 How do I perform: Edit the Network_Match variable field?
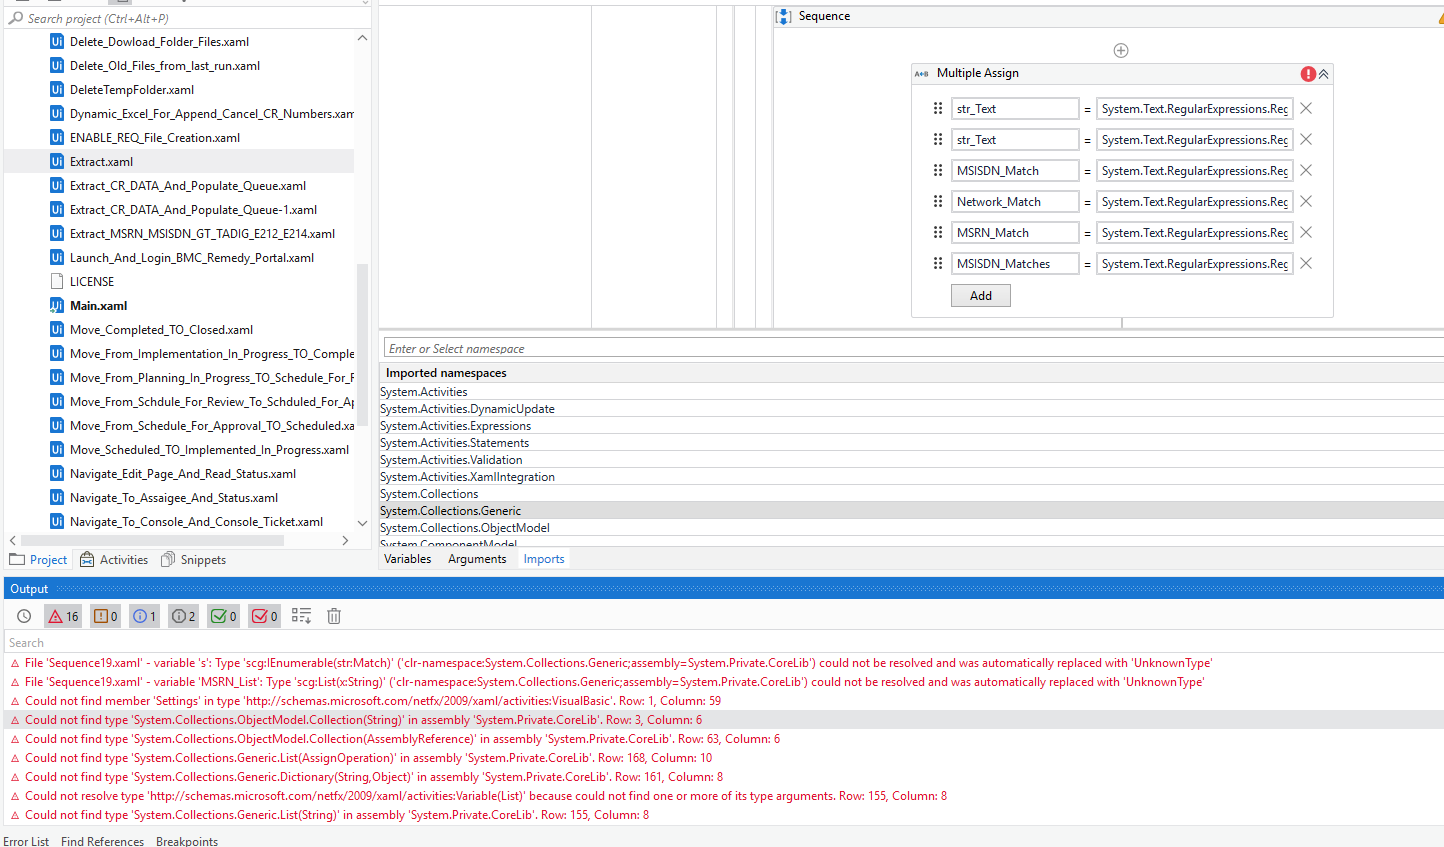click(1015, 202)
